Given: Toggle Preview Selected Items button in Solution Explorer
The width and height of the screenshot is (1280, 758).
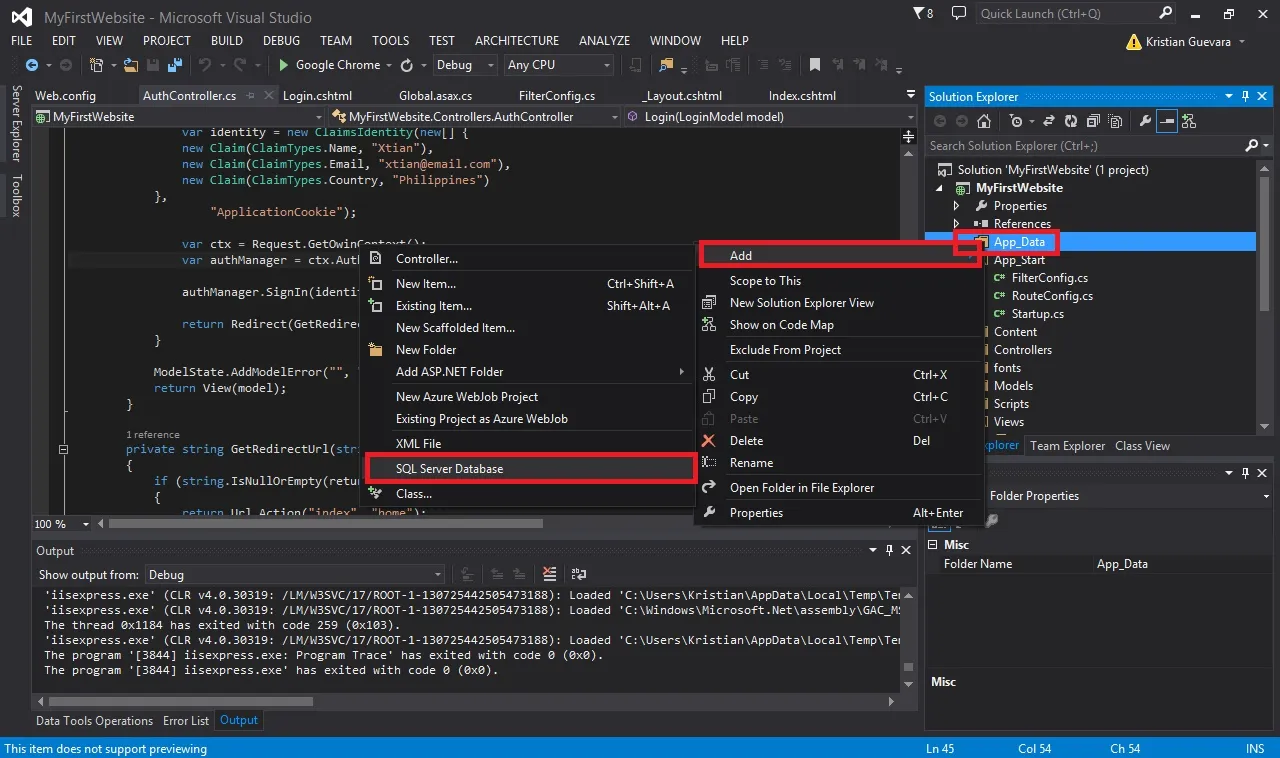Looking at the screenshot, I should (1167, 121).
